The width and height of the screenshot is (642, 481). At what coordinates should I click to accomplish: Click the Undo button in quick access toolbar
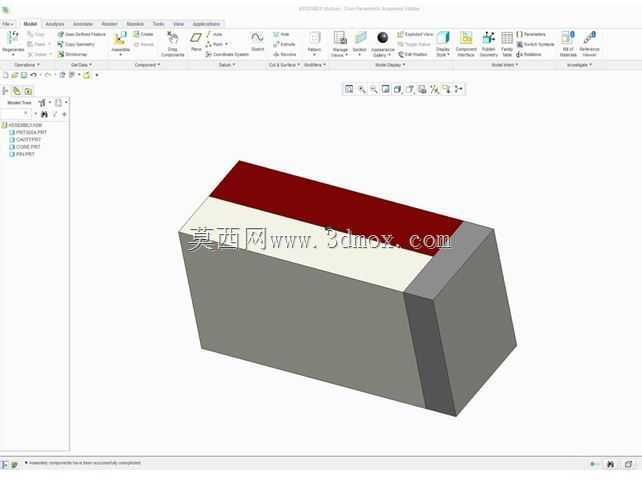tap(34, 75)
